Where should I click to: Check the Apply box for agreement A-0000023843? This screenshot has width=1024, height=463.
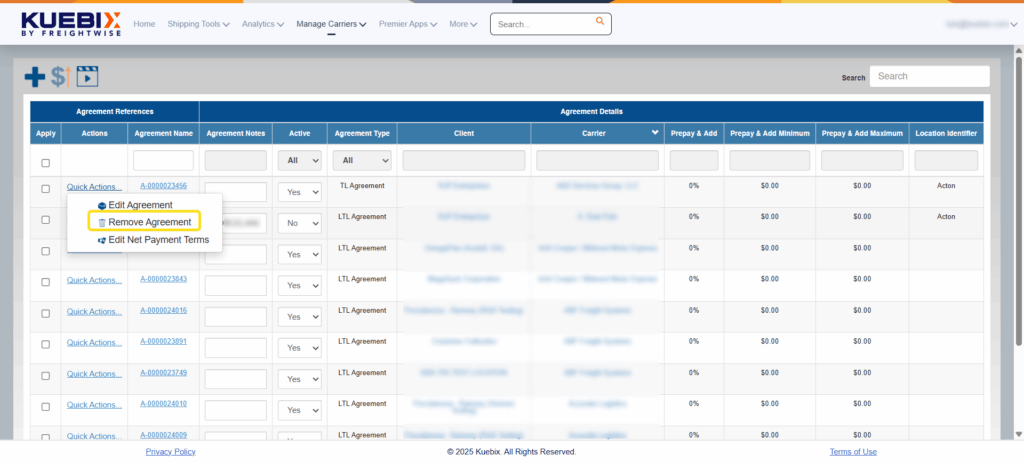pyautogui.click(x=45, y=281)
